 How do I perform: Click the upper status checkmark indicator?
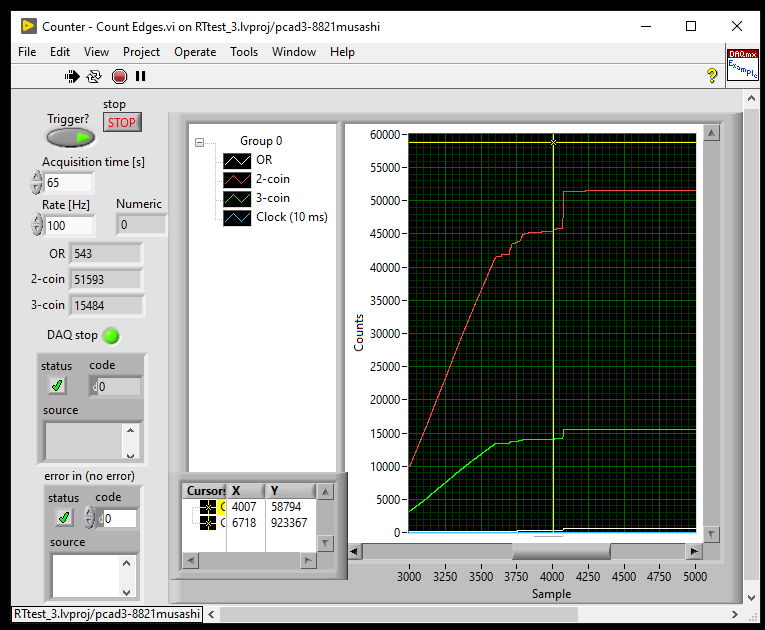pyautogui.click(x=57, y=386)
